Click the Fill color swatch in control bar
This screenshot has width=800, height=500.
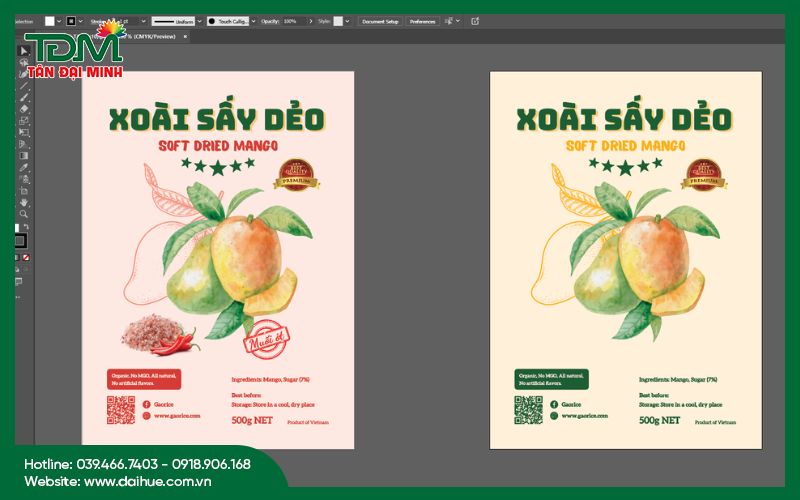pyautogui.click(x=49, y=21)
